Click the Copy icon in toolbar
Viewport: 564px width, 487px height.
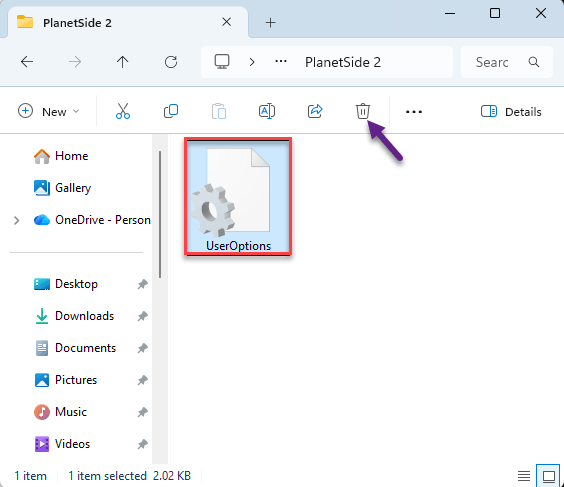pos(171,111)
